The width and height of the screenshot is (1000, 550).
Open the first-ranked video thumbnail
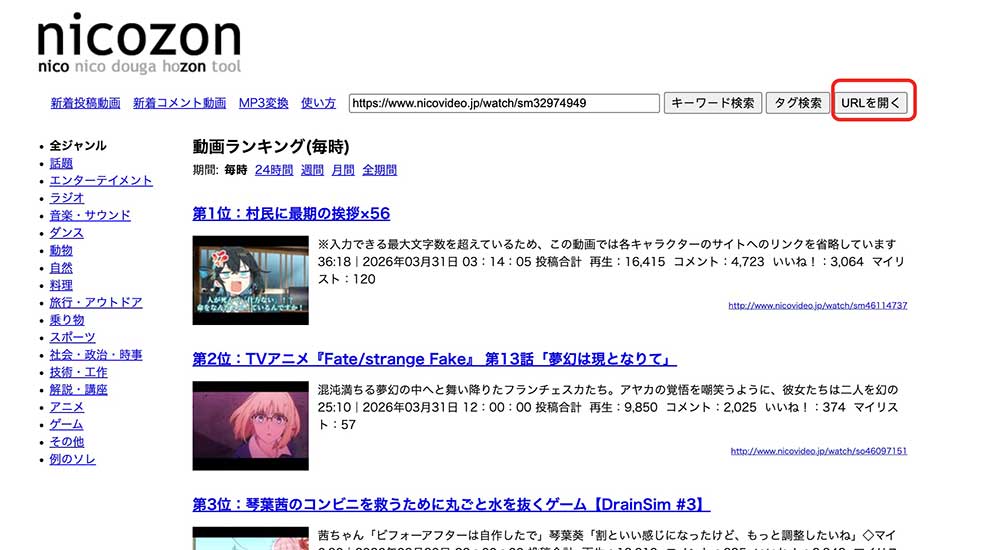tap(250, 280)
